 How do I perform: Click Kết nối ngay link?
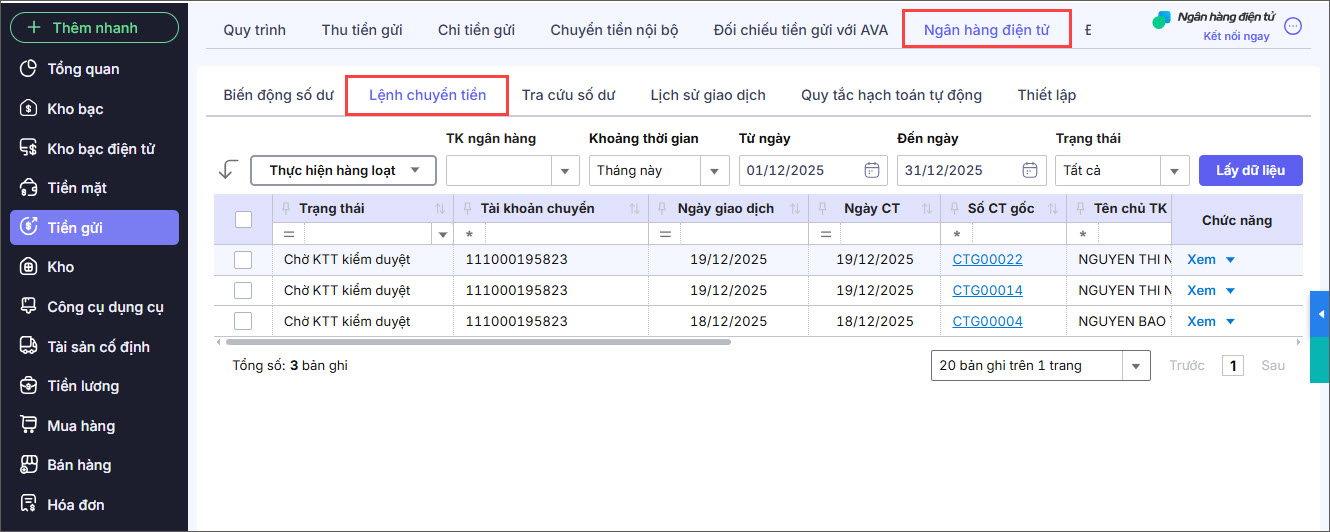pyautogui.click(x=1236, y=36)
